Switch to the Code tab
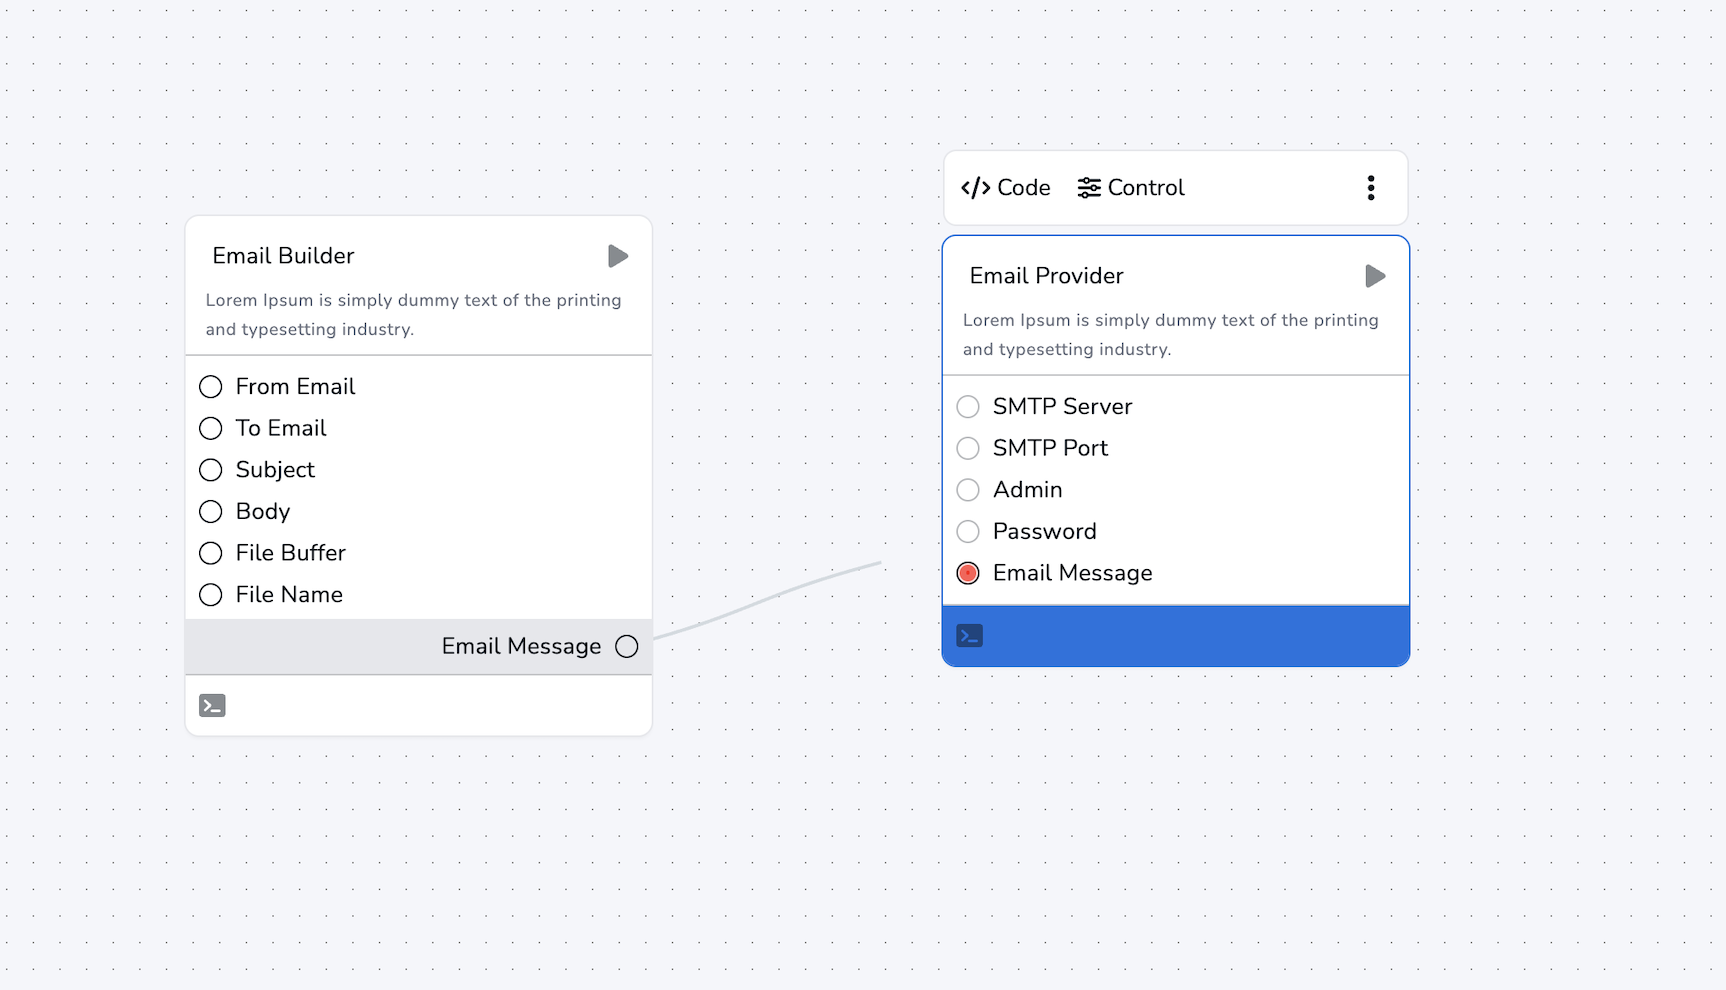 point(1005,187)
